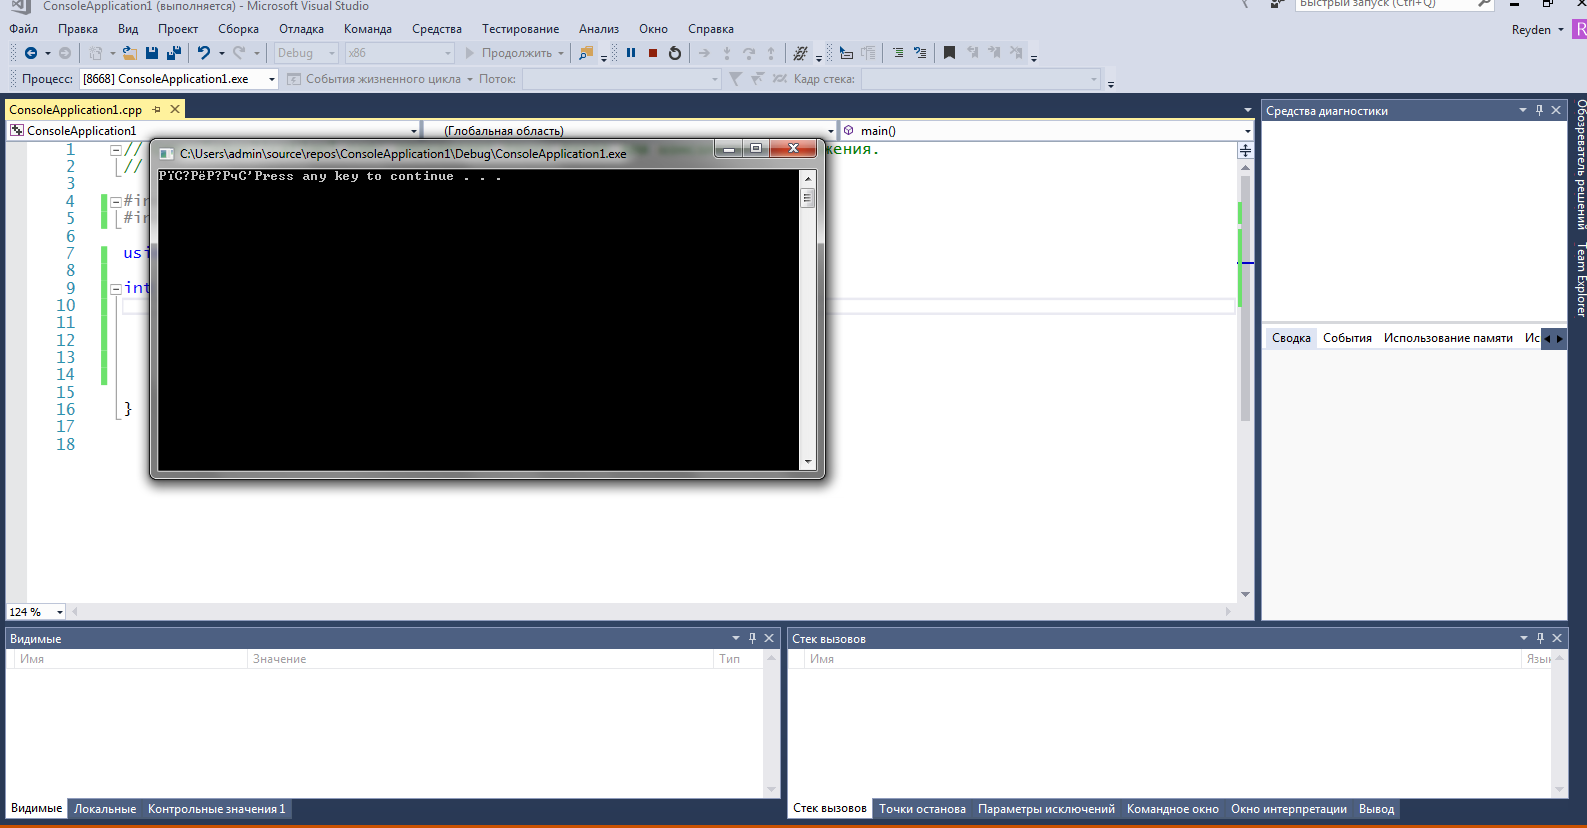This screenshot has height=828, width=1587.
Task: Save all files with the double-disk icon
Action: tap(174, 53)
